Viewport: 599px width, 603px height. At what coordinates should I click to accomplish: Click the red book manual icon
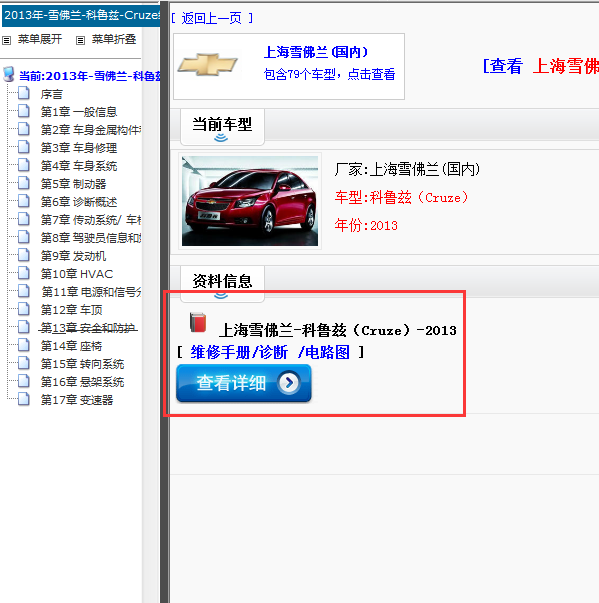pyautogui.click(x=198, y=323)
